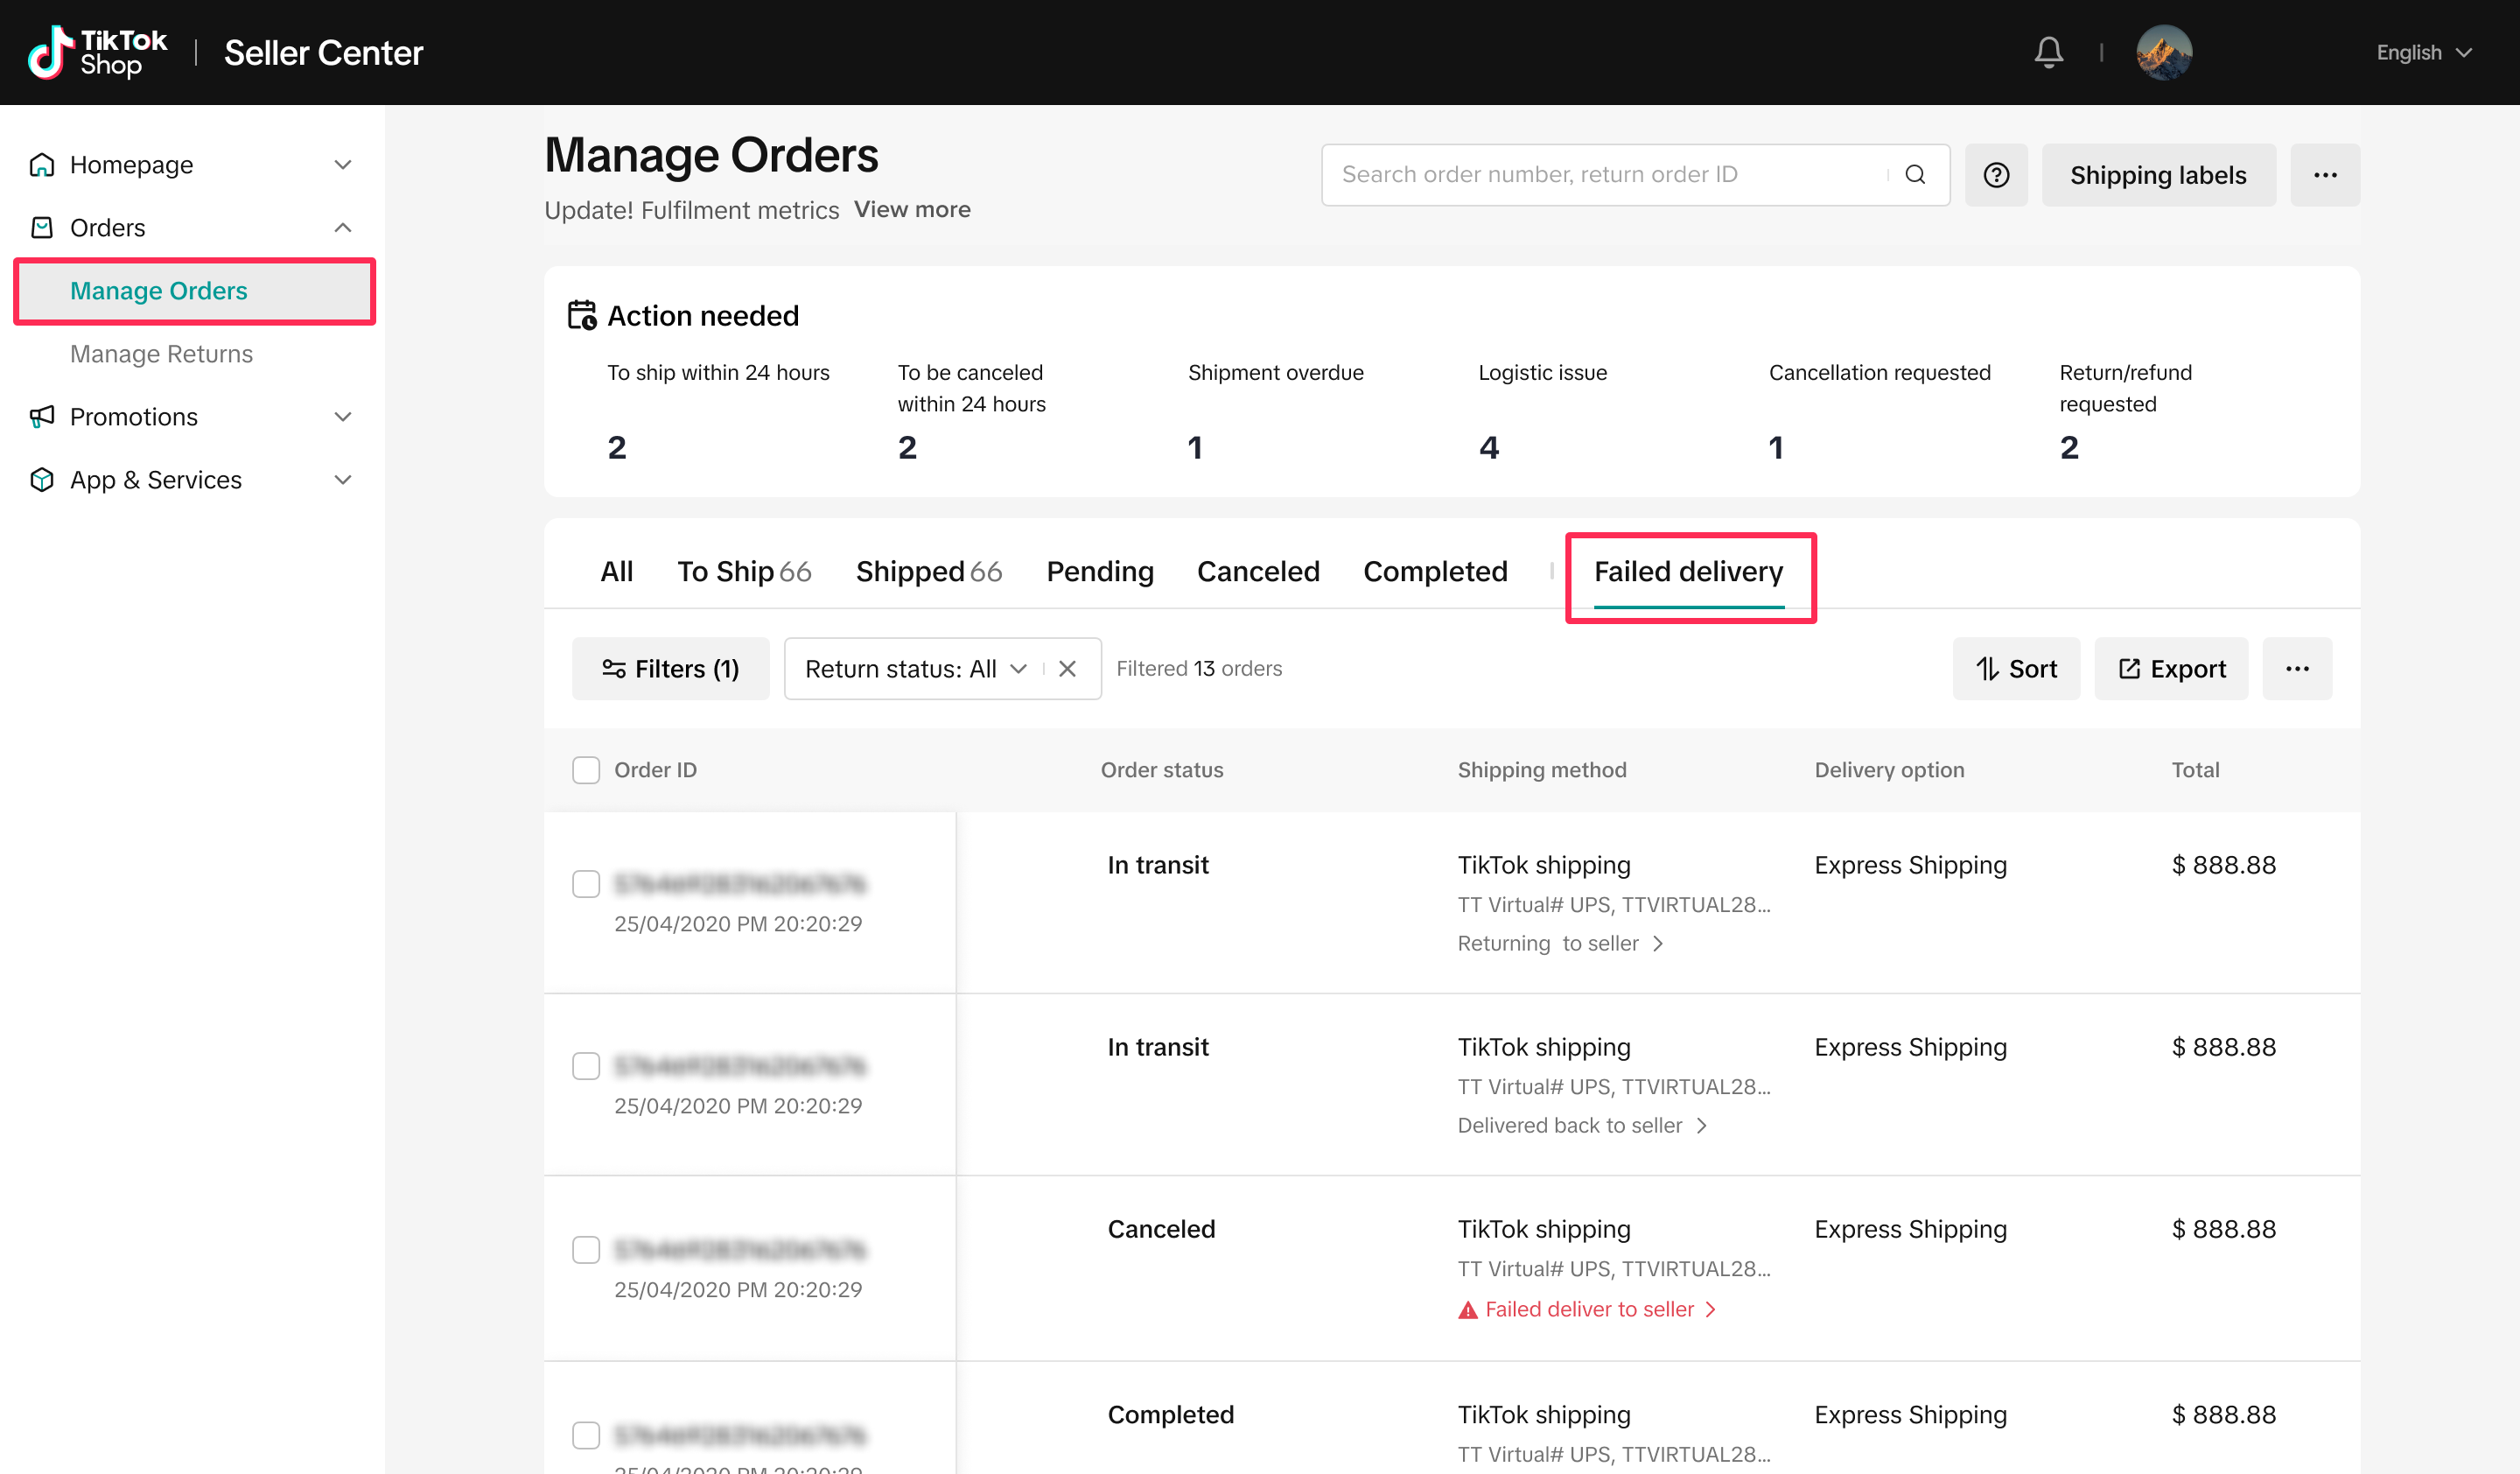Click the three-dot menu next to Export
The image size is (2520, 1474).
point(2296,669)
